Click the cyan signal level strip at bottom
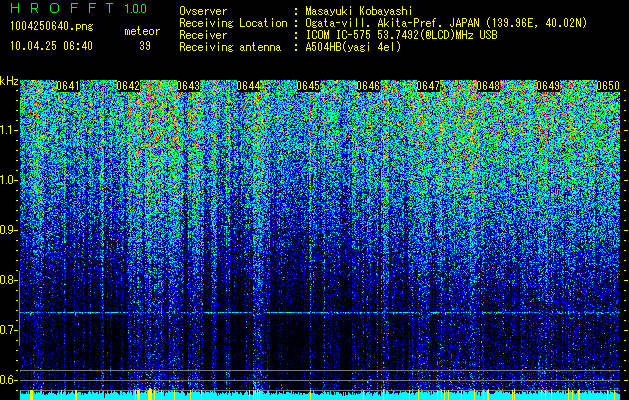The image size is (629, 400). tap(320, 395)
